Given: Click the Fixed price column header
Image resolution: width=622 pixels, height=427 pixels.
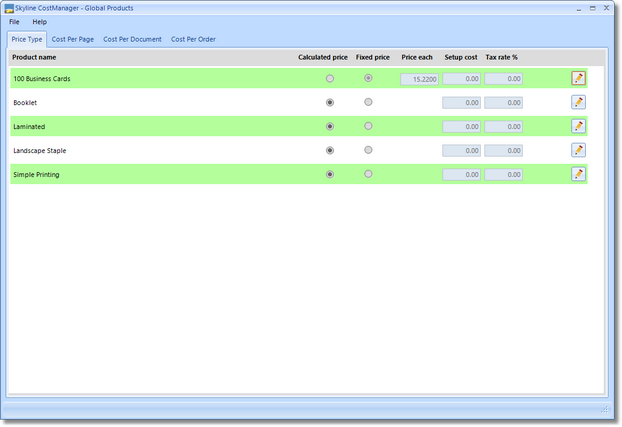Looking at the screenshot, I should 372,57.
